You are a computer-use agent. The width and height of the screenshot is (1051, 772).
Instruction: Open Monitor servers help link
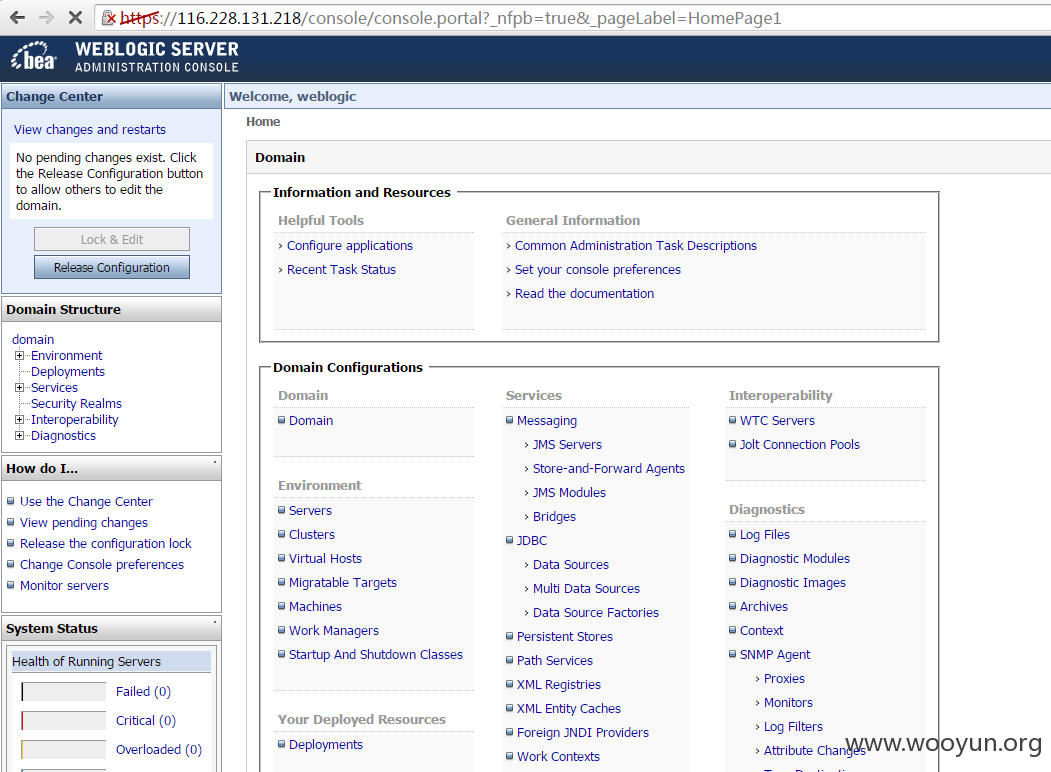pyautogui.click(x=64, y=586)
